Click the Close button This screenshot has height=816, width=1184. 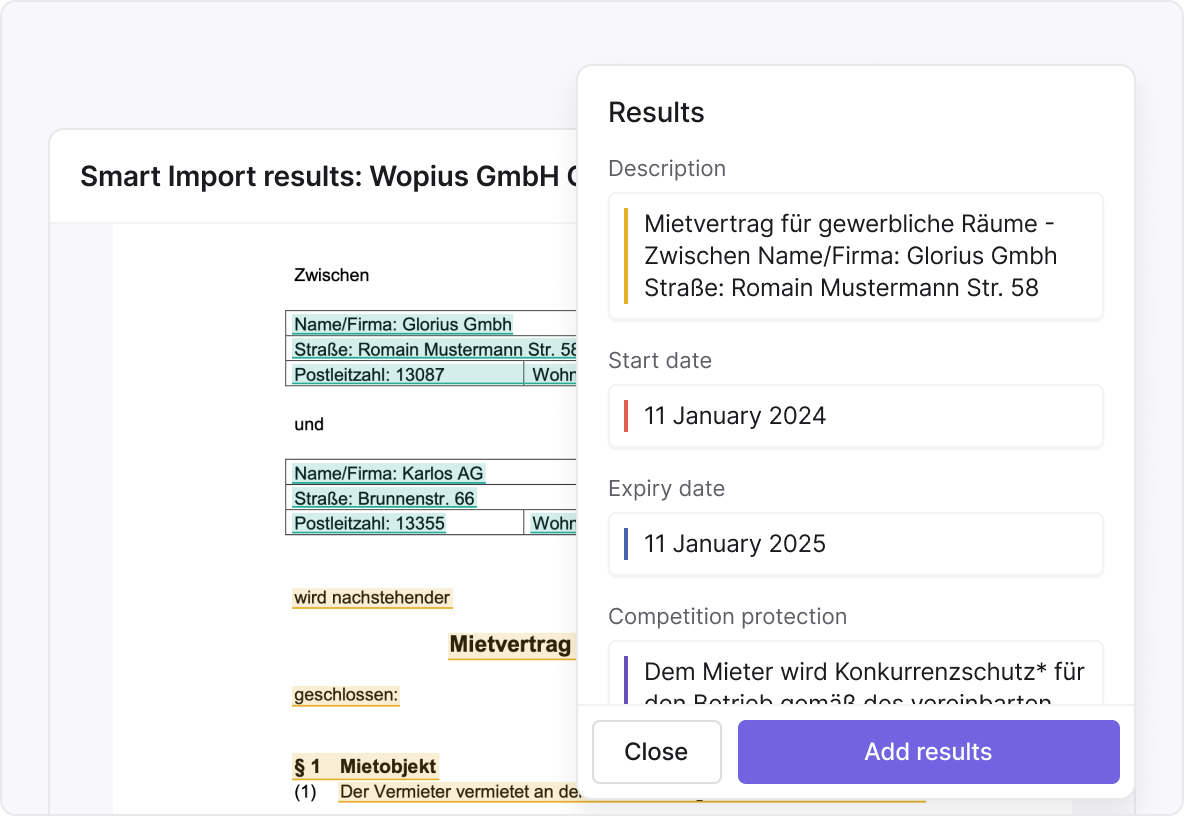pos(656,751)
